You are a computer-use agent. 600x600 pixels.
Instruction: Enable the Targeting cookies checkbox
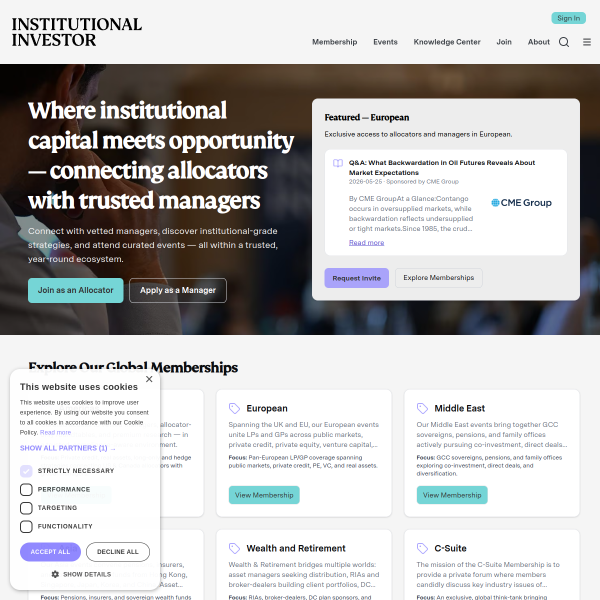(26, 508)
